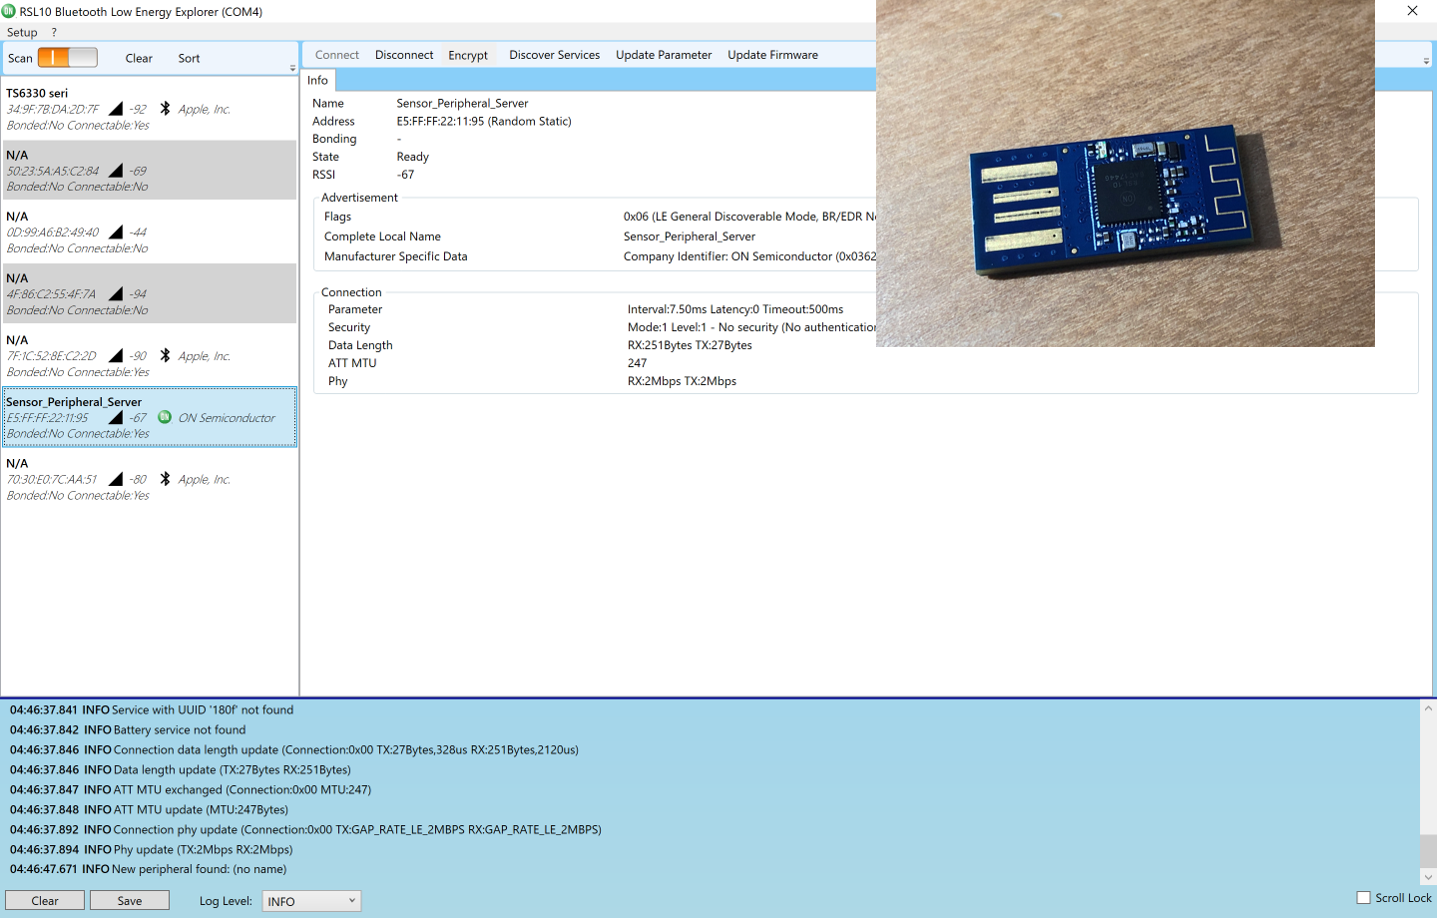Select device 7F:1C:52:8E:C2:2D
Viewport: 1437px width, 918px height.
click(149, 355)
